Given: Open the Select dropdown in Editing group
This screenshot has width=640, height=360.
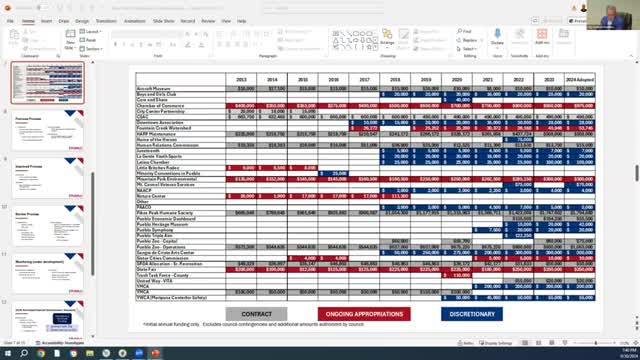Looking at the screenshot, I should 467,49.
